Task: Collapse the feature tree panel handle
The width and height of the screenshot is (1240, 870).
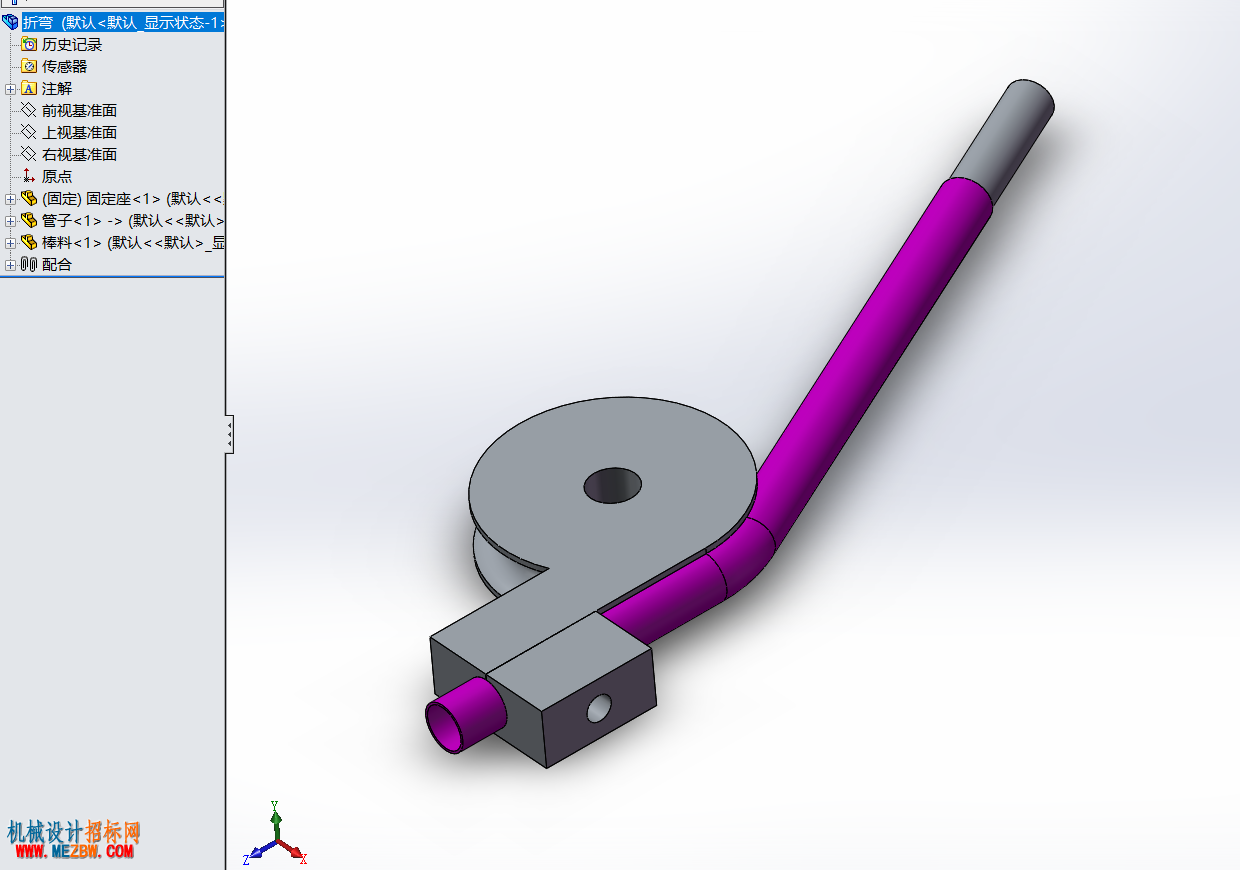Action: (230, 434)
